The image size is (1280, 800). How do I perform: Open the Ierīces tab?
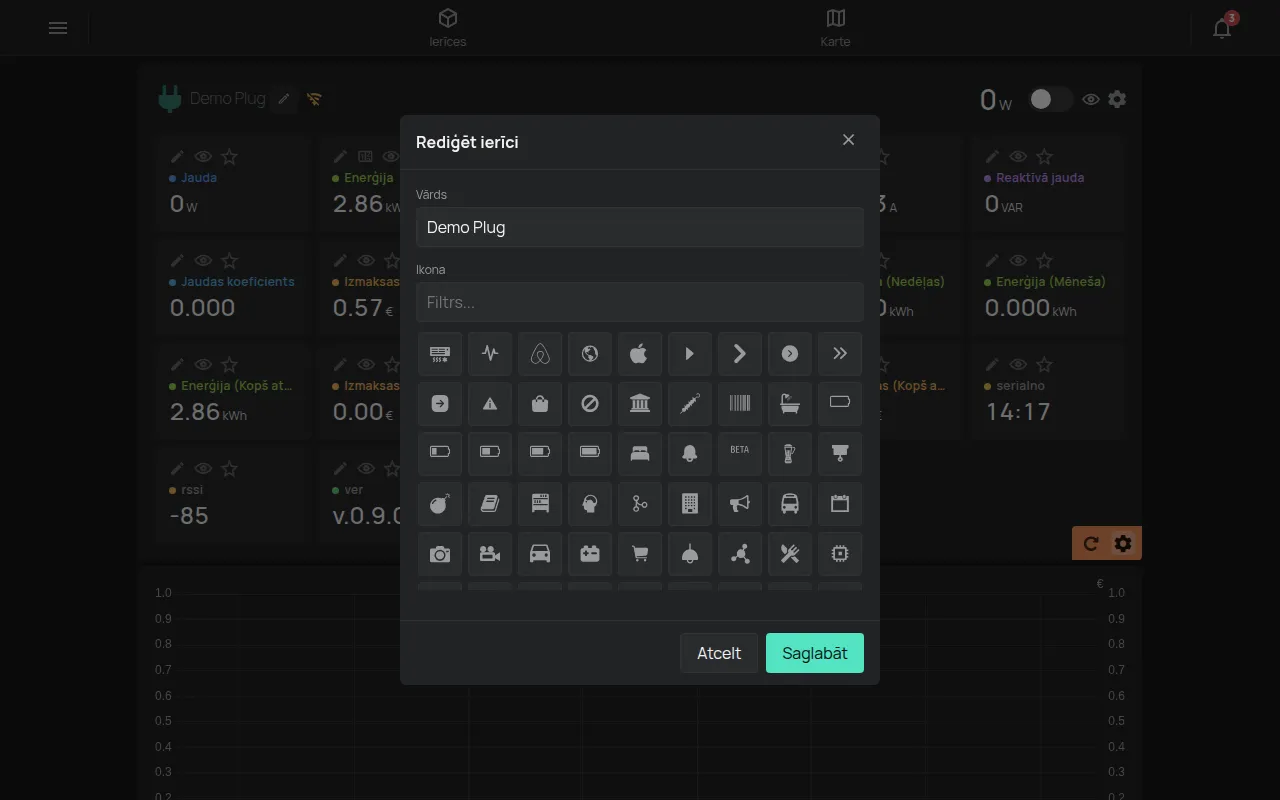(x=448, y=27)
